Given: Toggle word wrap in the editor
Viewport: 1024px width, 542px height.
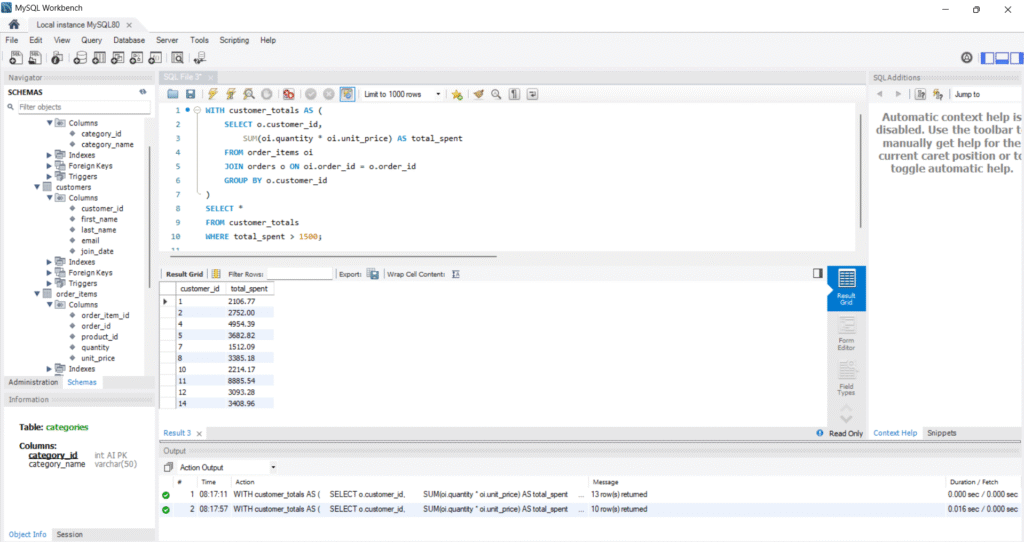Looking at the screenshot, I should click(x=533, y=94).
